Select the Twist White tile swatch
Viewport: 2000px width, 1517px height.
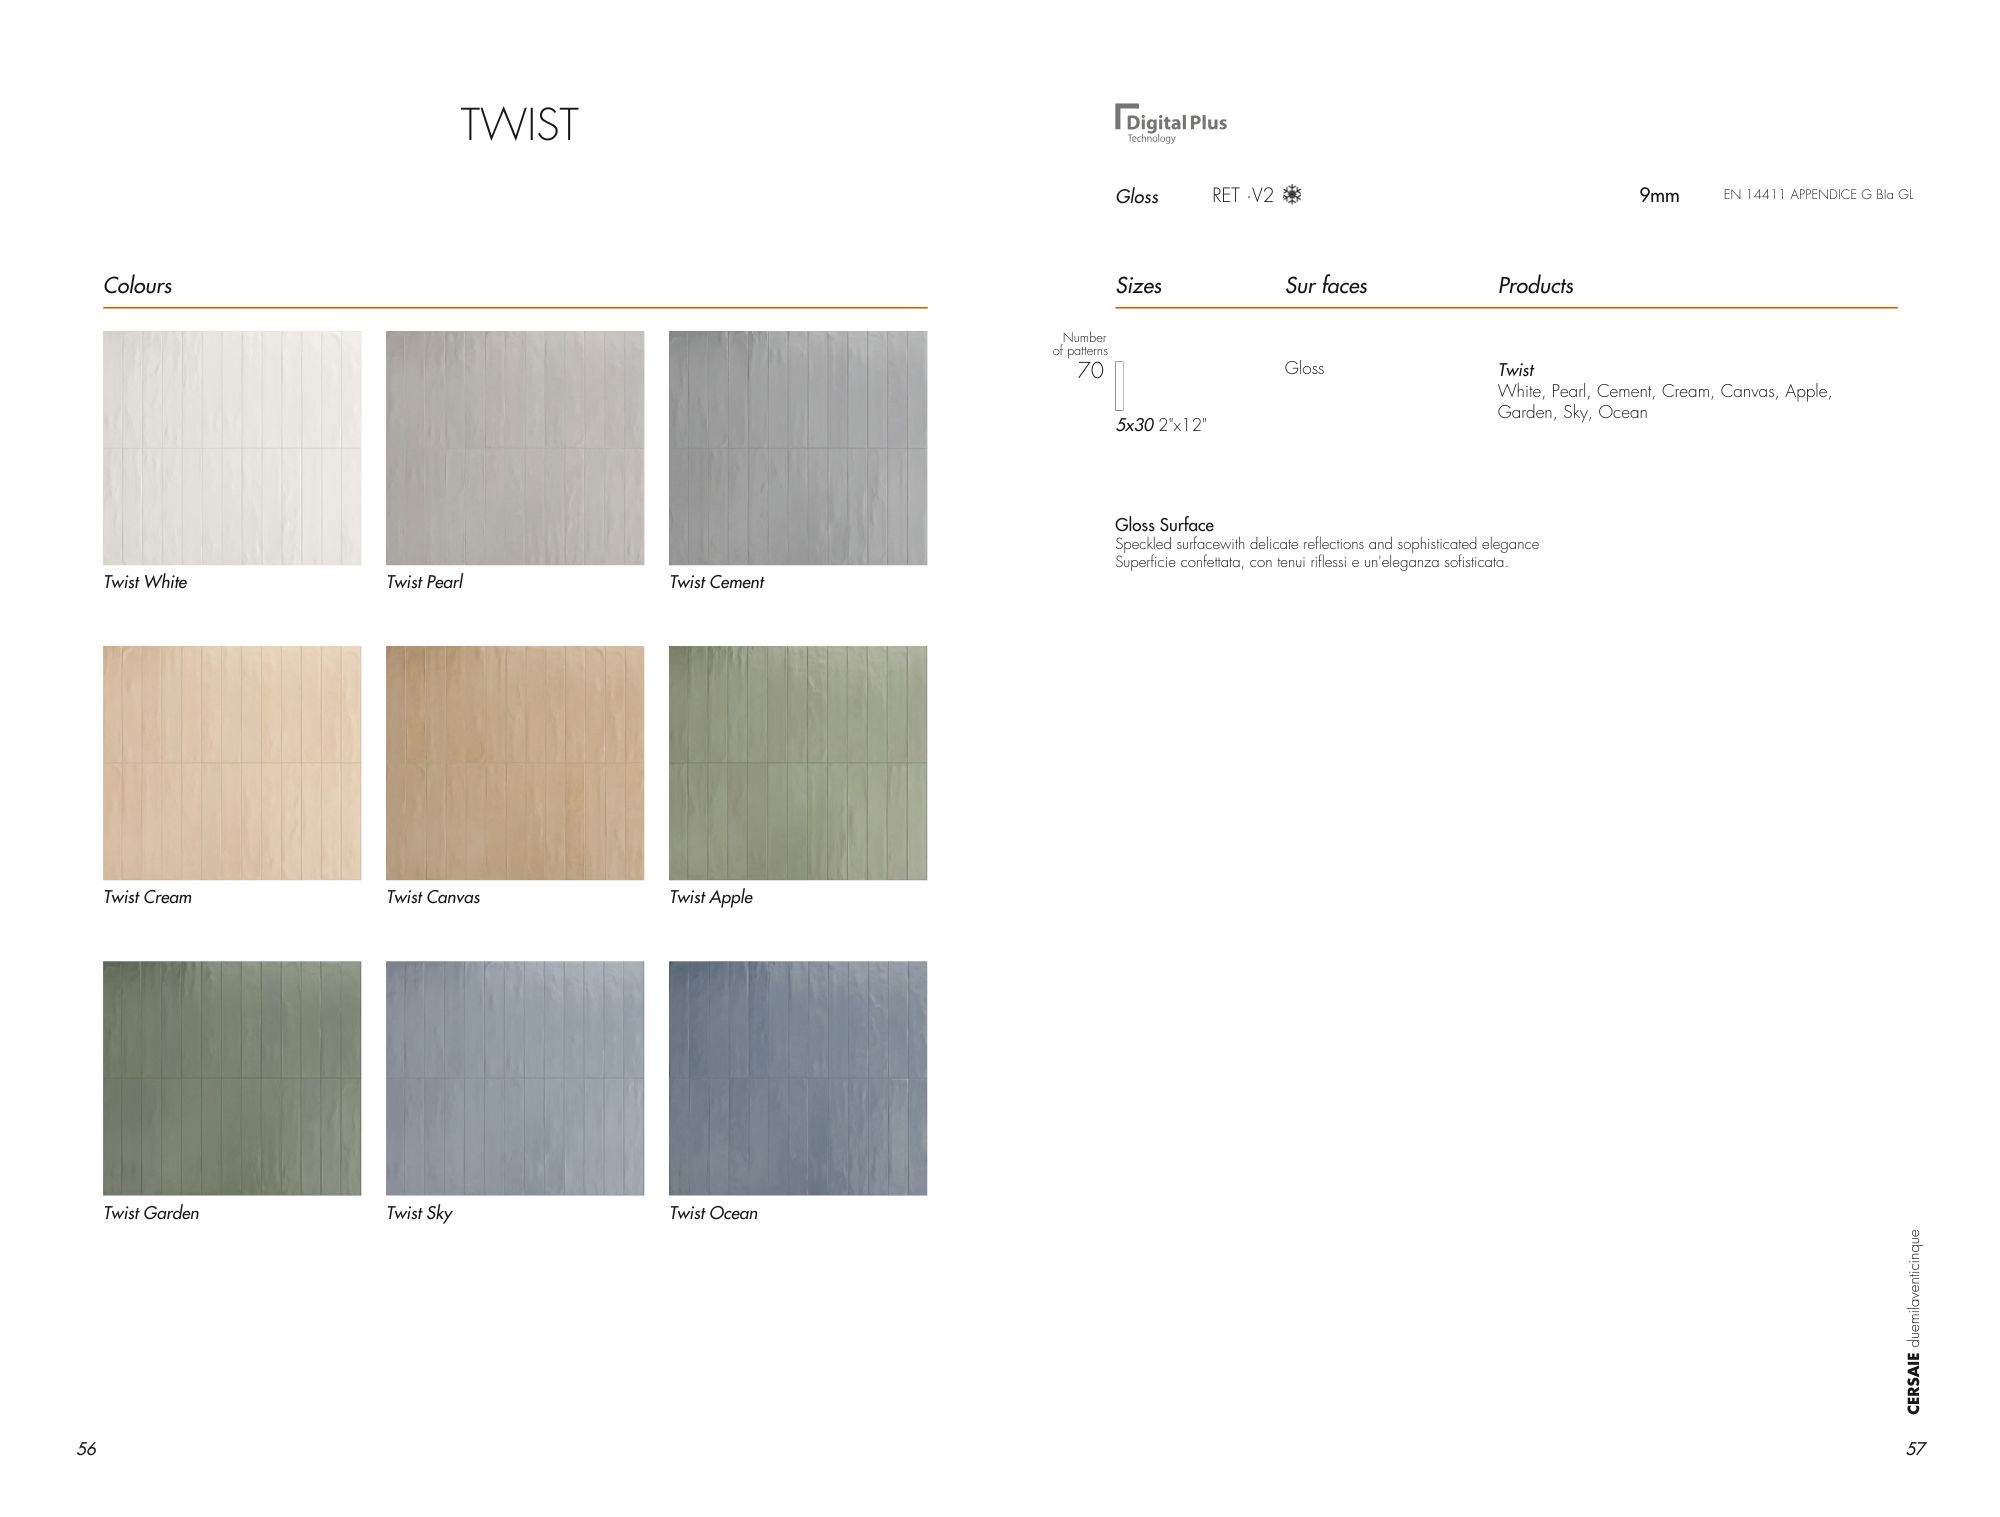[232, 448]
